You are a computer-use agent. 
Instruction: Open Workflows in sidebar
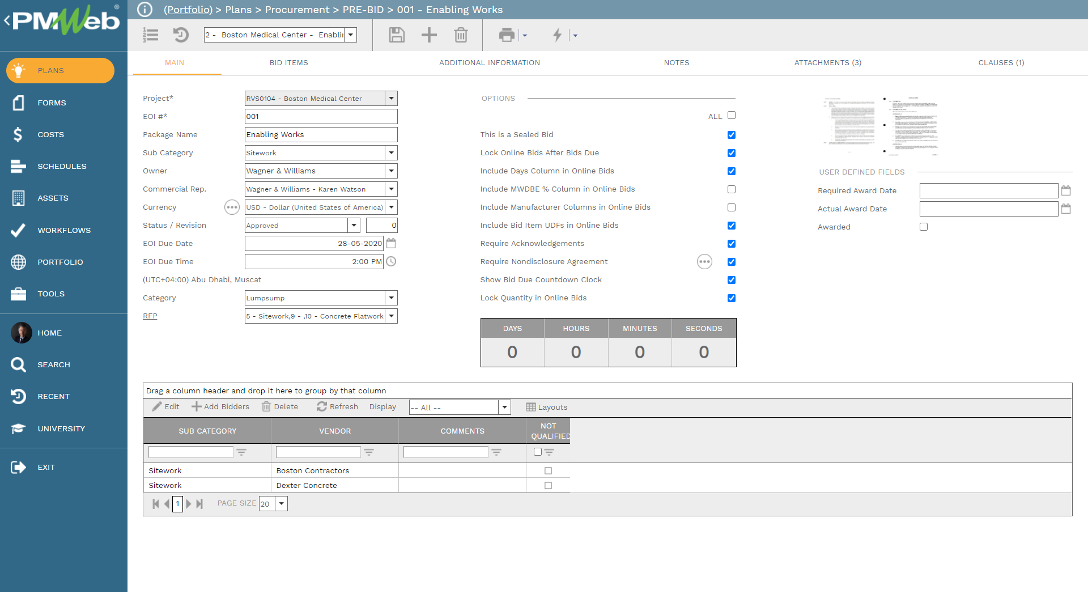63,231
